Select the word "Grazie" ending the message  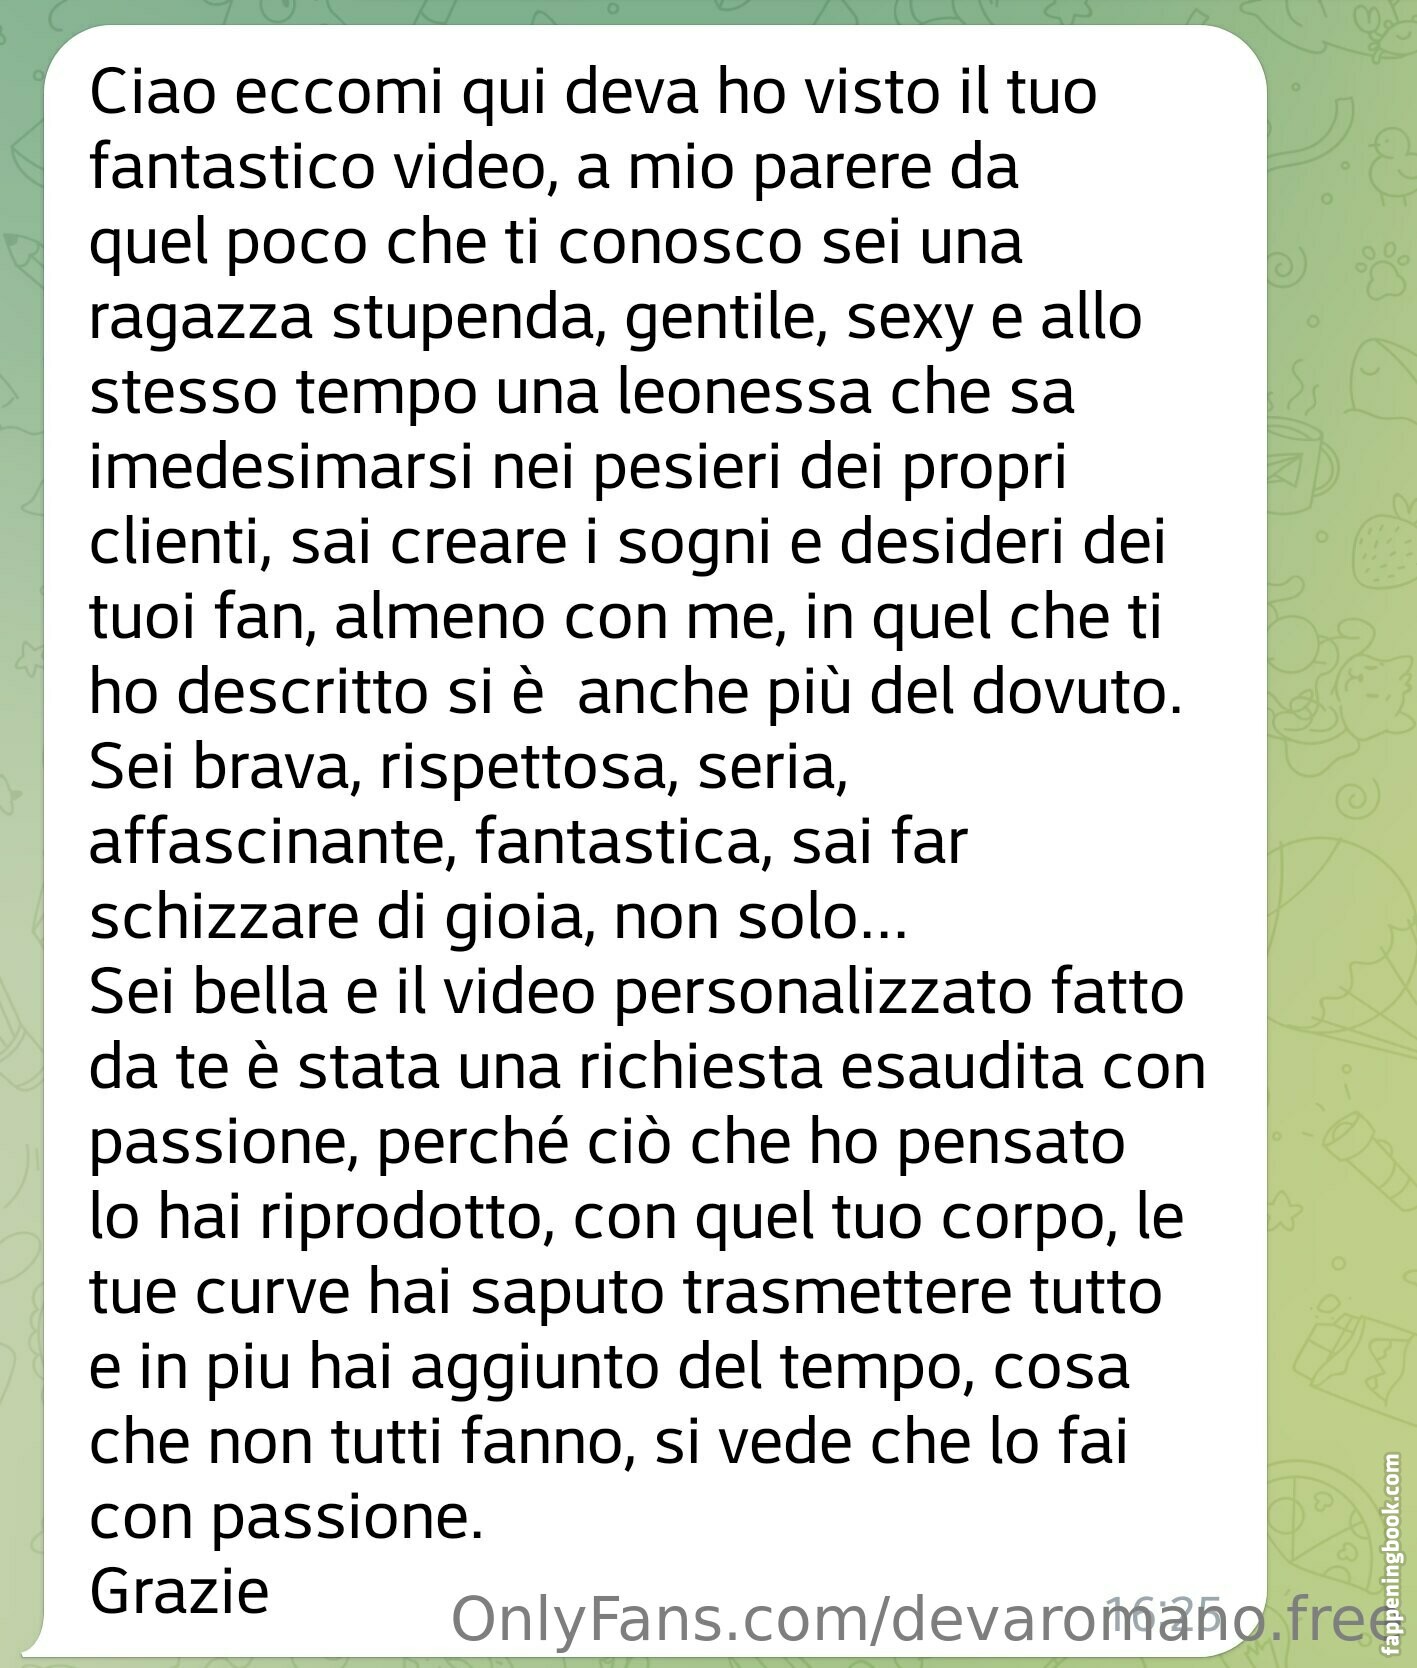point(180,1591)
